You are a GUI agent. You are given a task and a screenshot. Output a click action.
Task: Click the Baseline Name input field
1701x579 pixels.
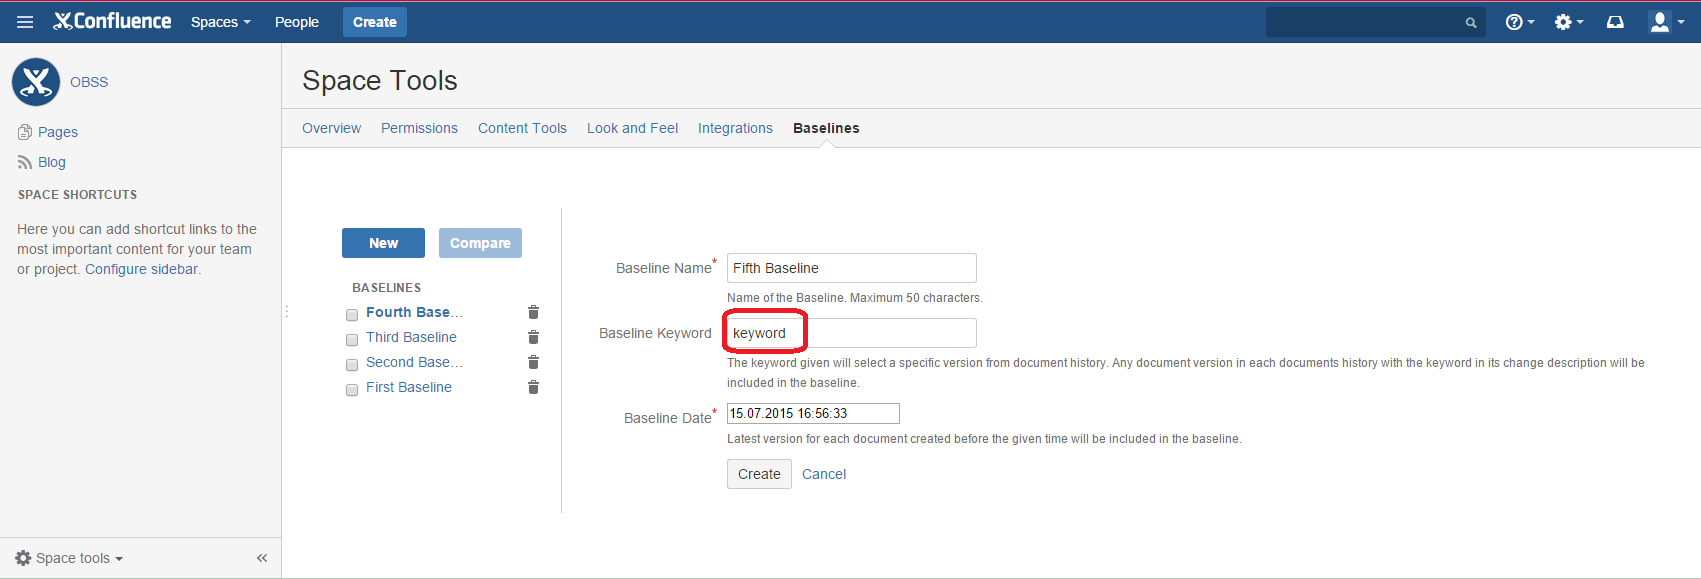pyautogui.click(x=851, y=268)
